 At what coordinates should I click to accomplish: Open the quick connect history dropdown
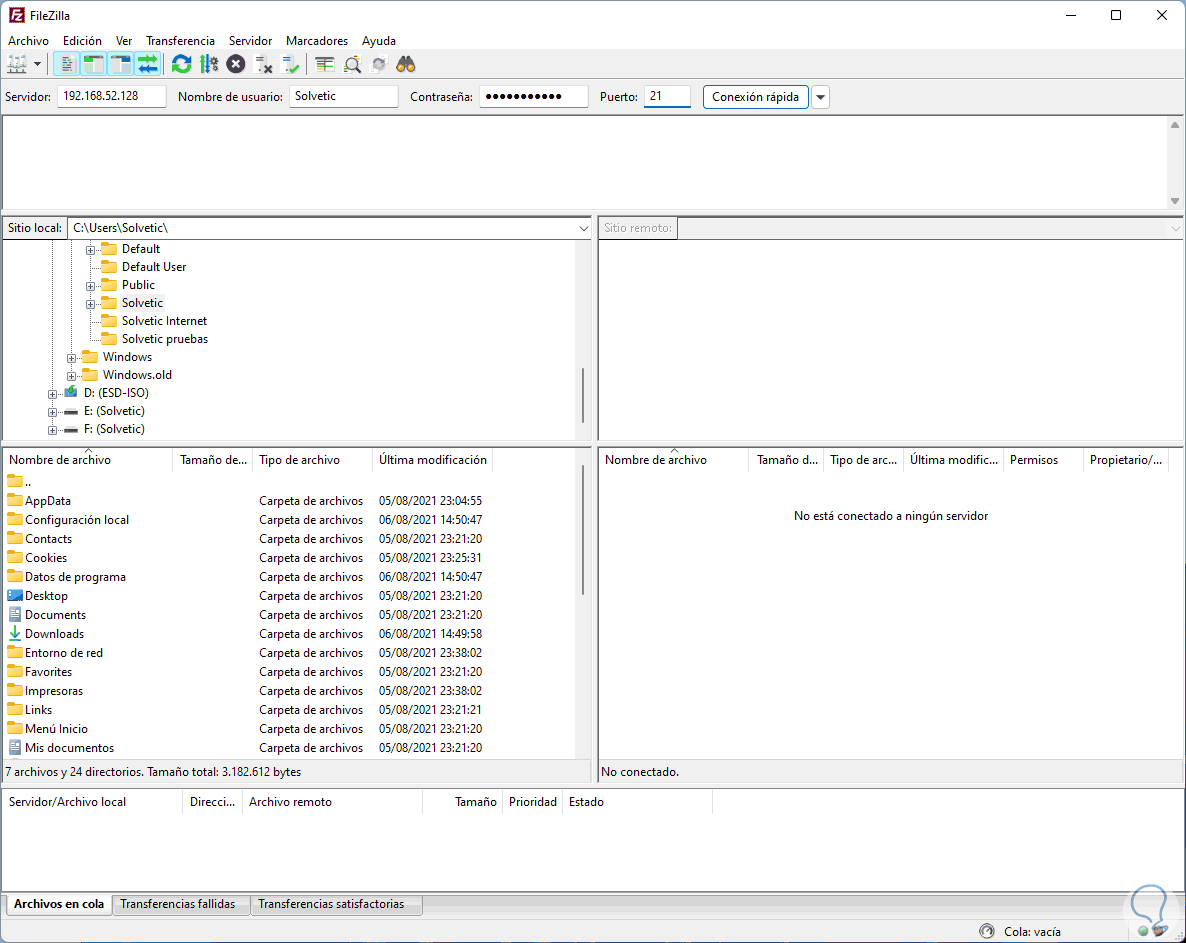click(x=821, y=97)
